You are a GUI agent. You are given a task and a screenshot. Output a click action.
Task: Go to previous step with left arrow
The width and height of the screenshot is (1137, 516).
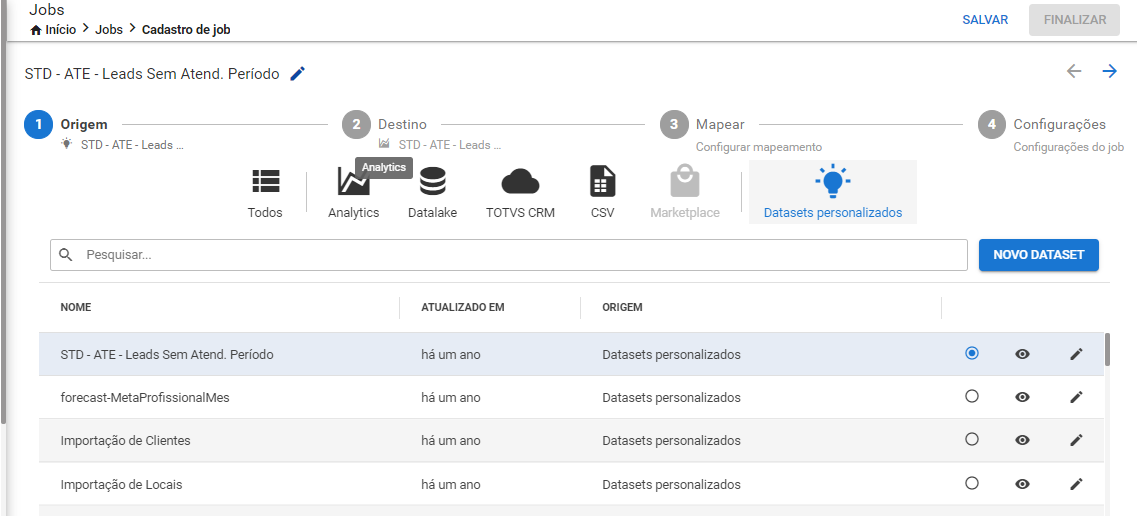[x=1074, y=71]
